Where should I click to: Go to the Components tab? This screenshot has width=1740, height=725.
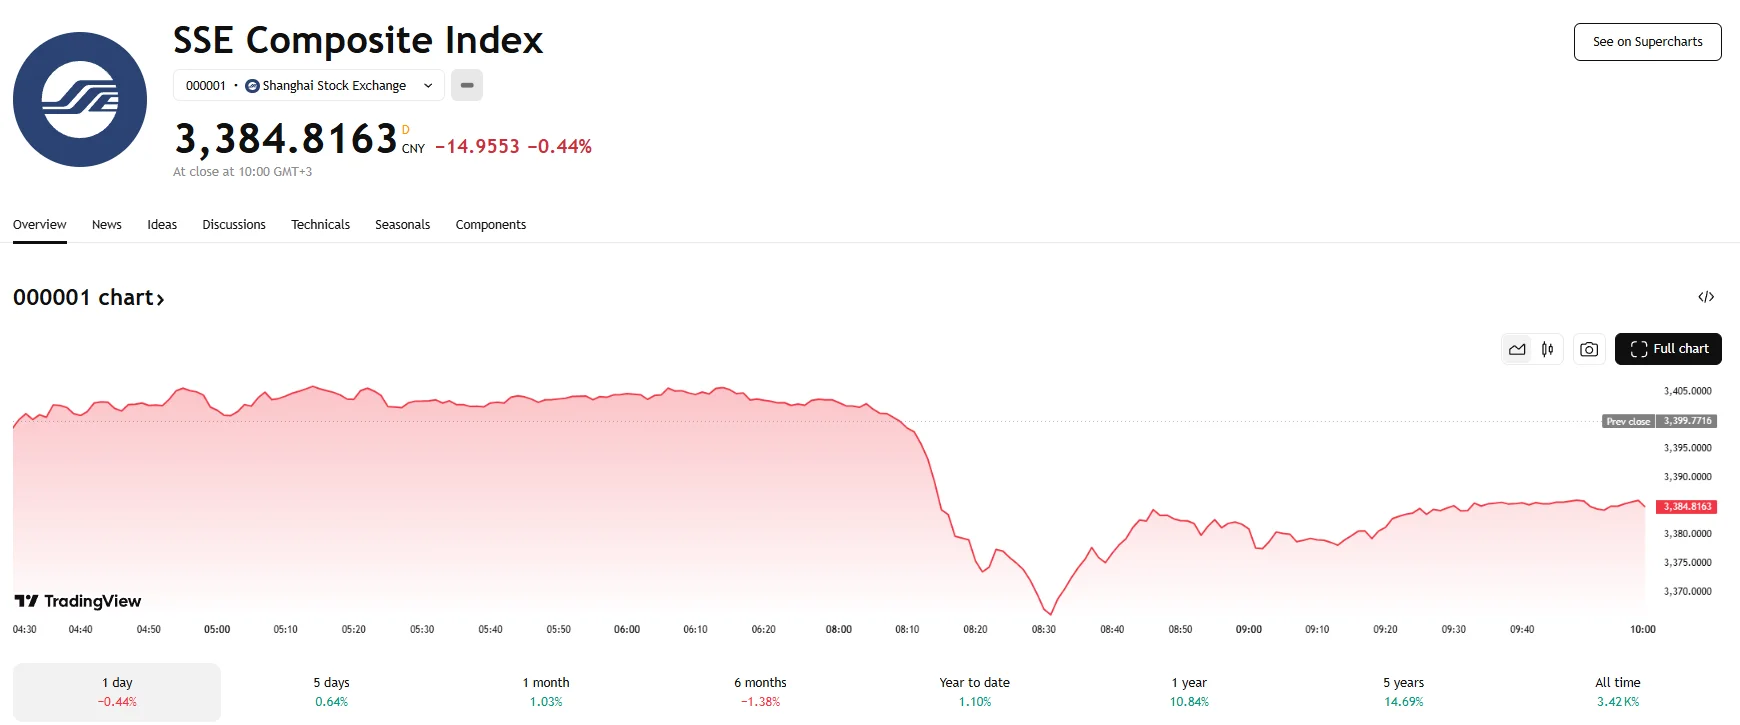pos(490,225)
